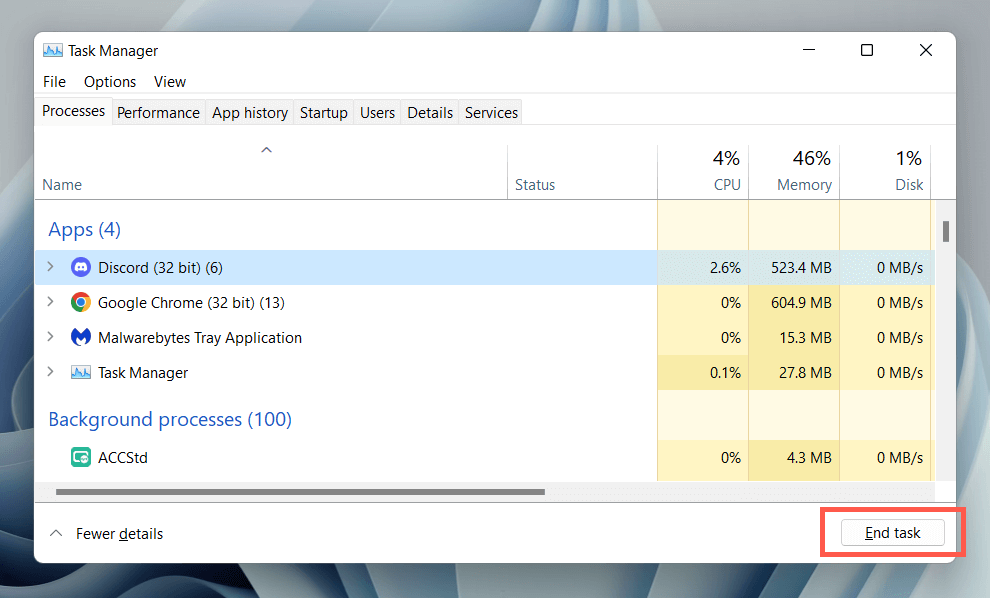Screen dimensions: 990x598
Task: Open the Options menu
Action: [x=110, y=81]
